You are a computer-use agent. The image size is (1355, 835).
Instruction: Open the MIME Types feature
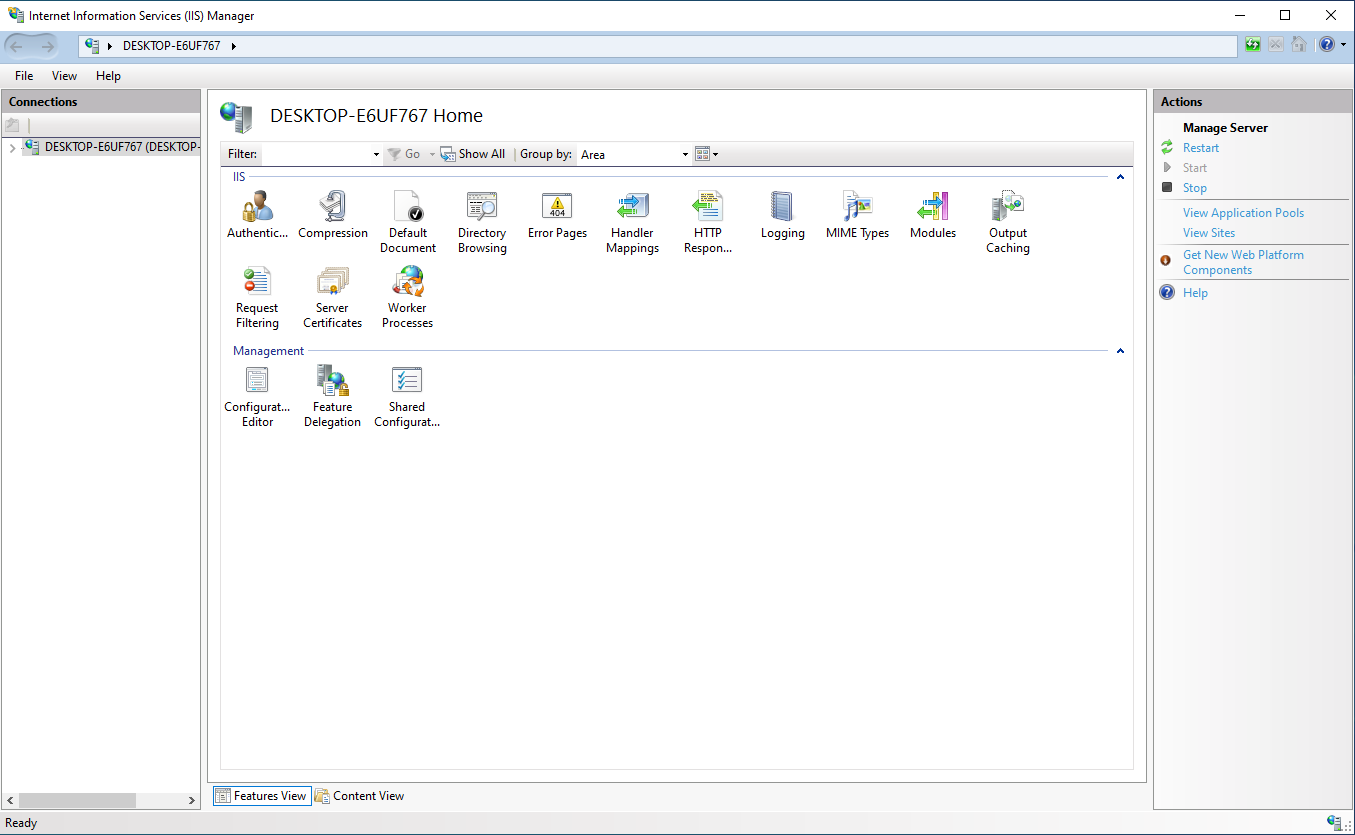tap(857, 207)
